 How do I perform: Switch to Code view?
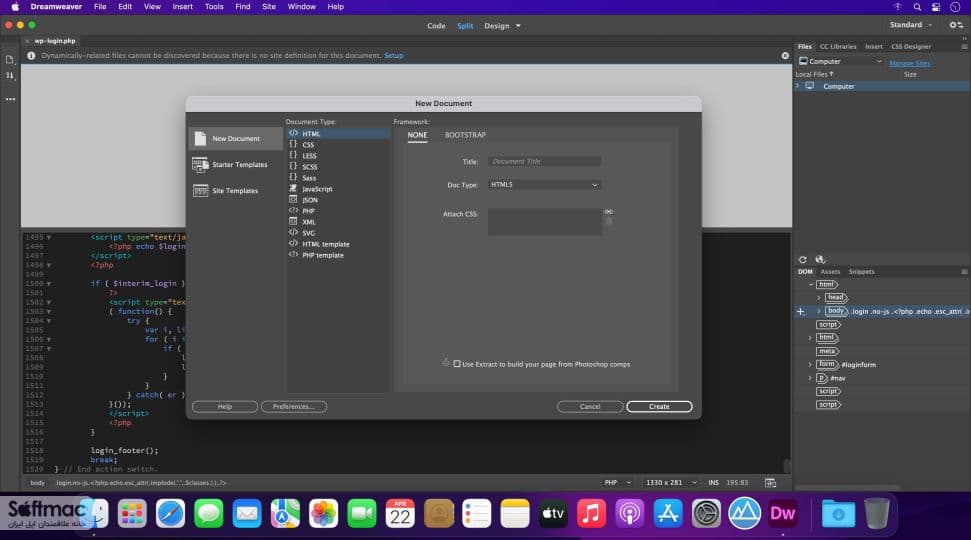(436, 26)
